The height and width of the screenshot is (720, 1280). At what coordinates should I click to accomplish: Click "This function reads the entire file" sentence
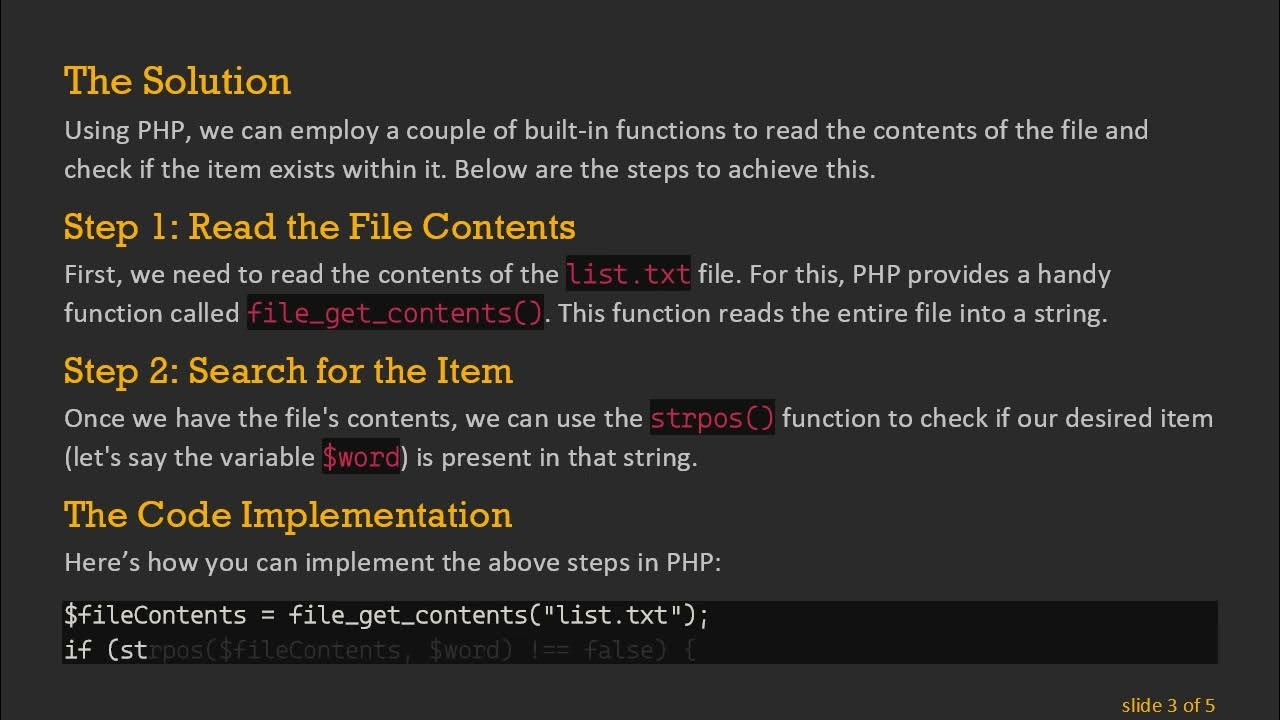pyautogui.click(x=832, y=313)
